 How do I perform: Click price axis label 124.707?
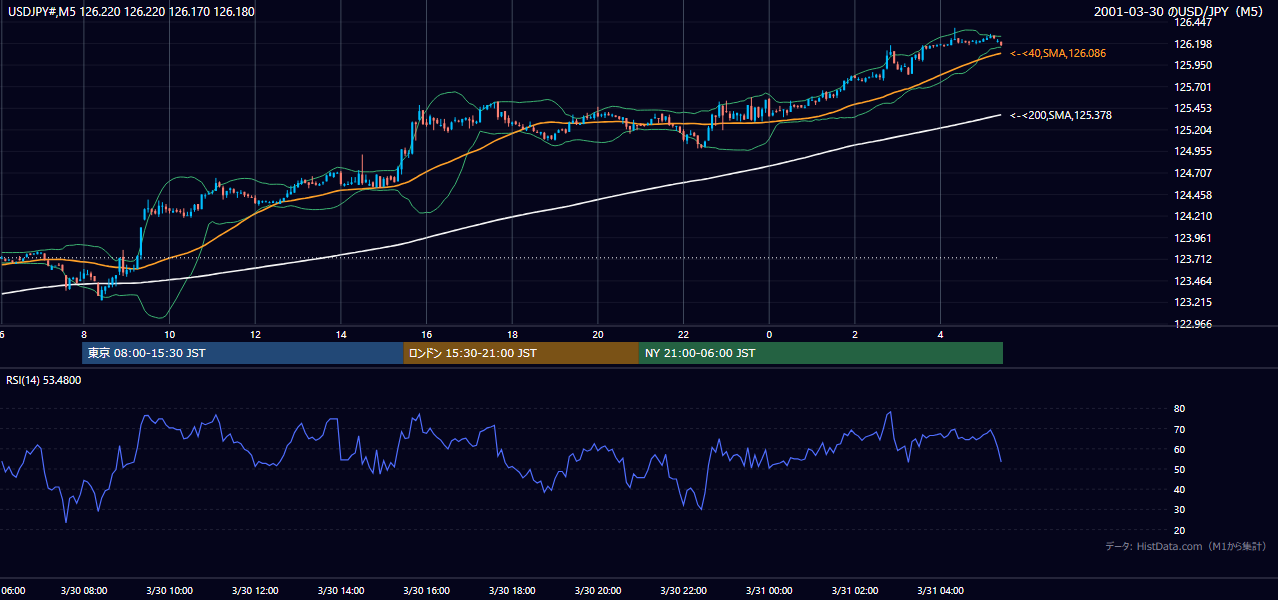(1193, 173)
